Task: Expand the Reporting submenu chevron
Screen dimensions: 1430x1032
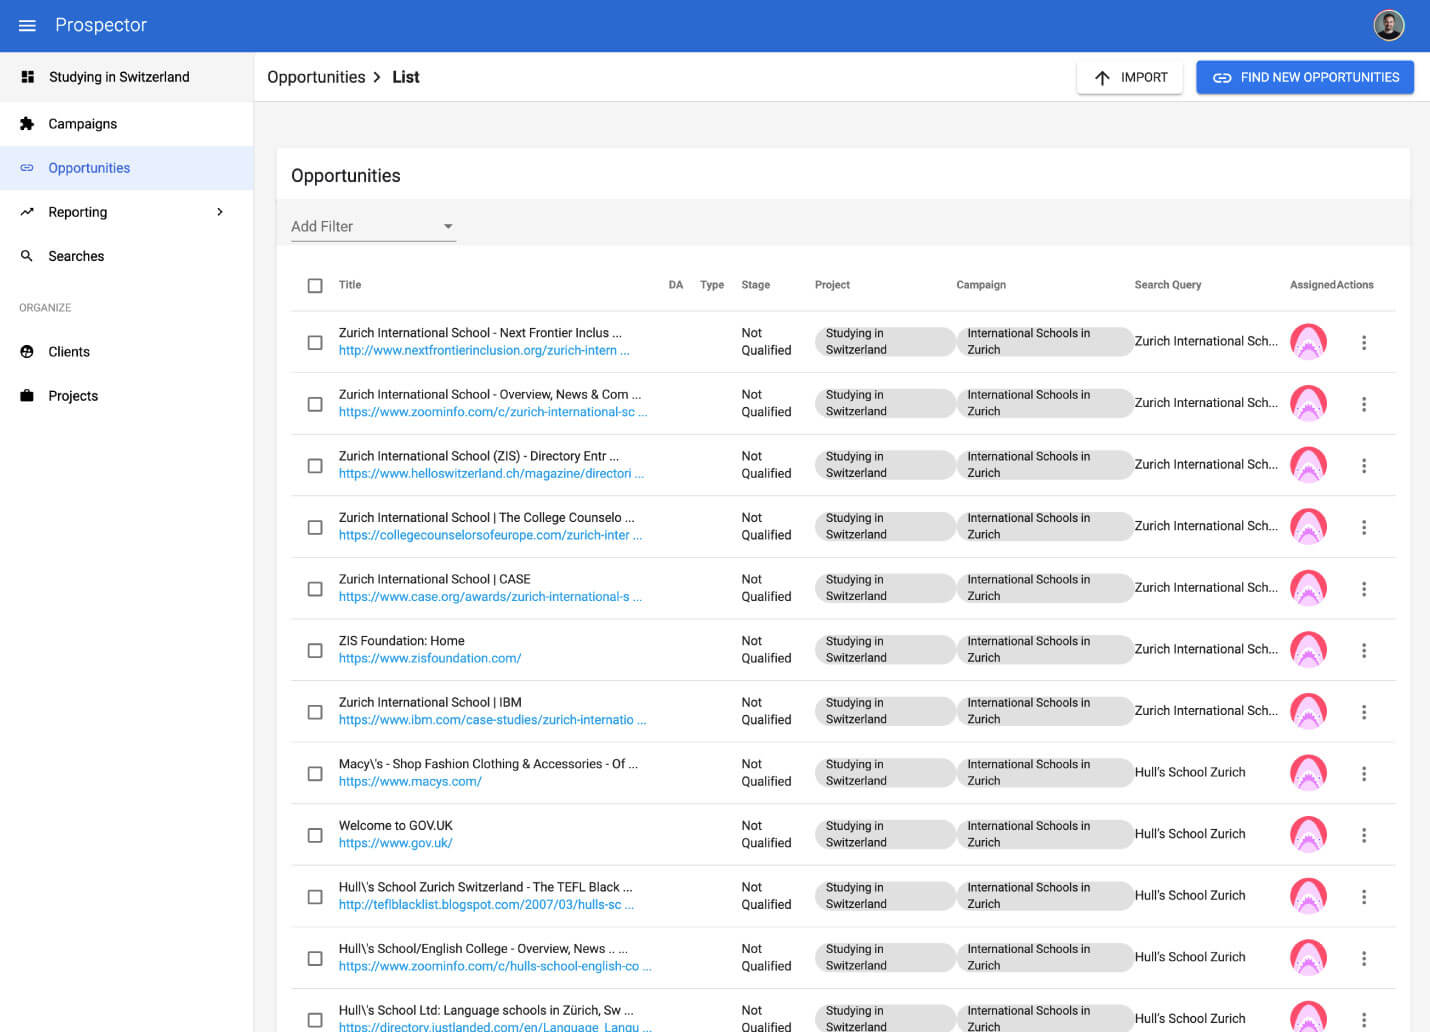Action: click(220, 212)
